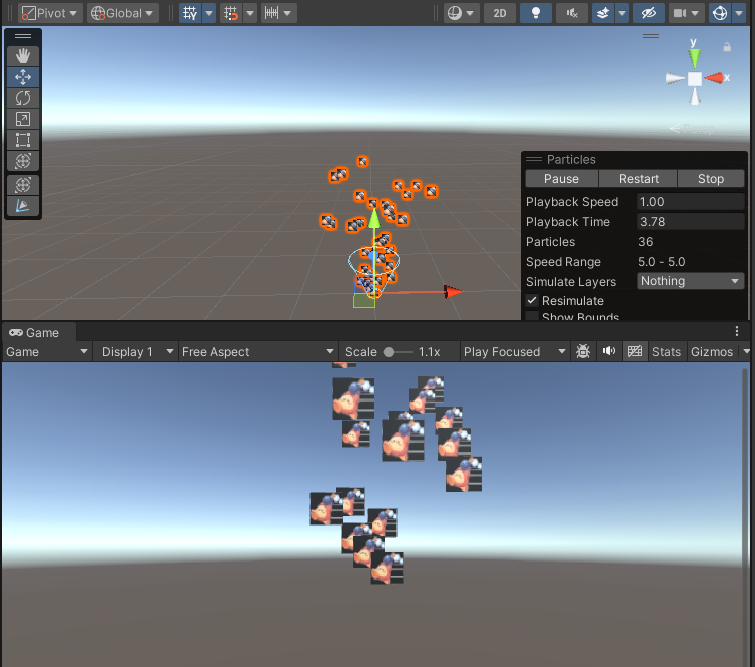755x667 pixels.
Task: Select the Rotate tool
Action: click(23, 98)
